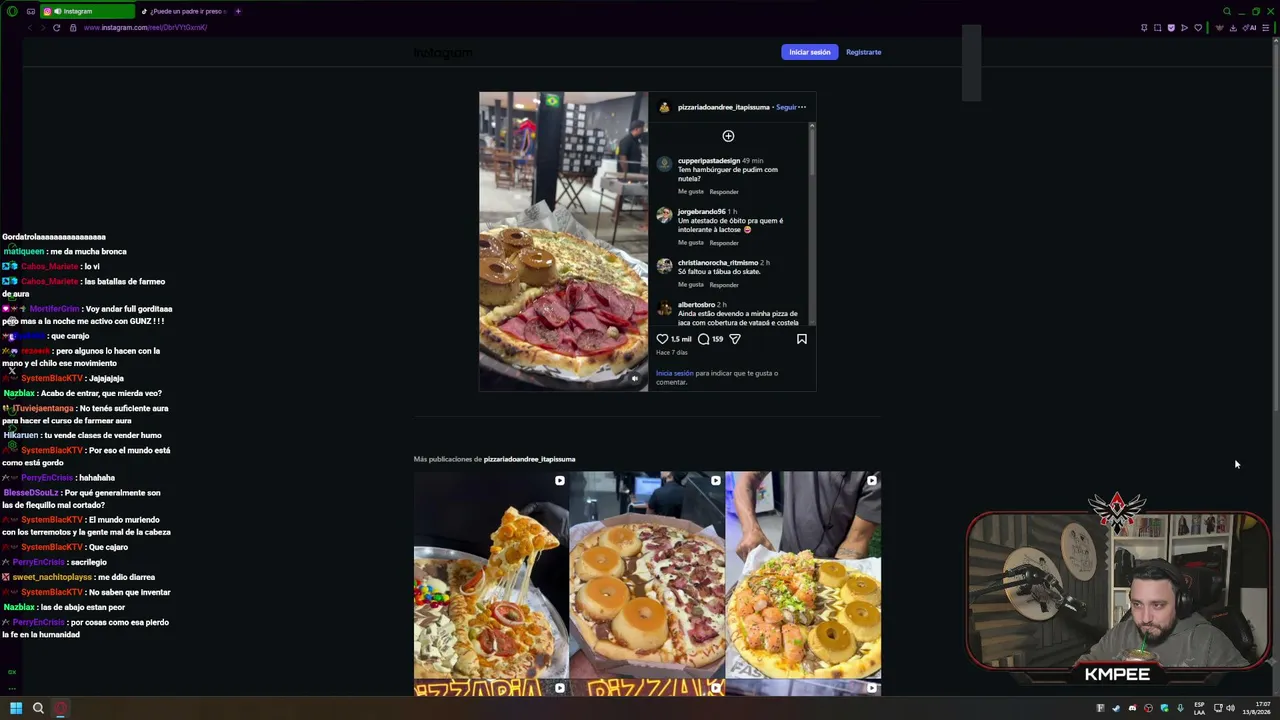Click the Opera GX logo menu button
The width and height of the screenshot is (1280, 720).
pyautogui.click(x=12, y=11)
